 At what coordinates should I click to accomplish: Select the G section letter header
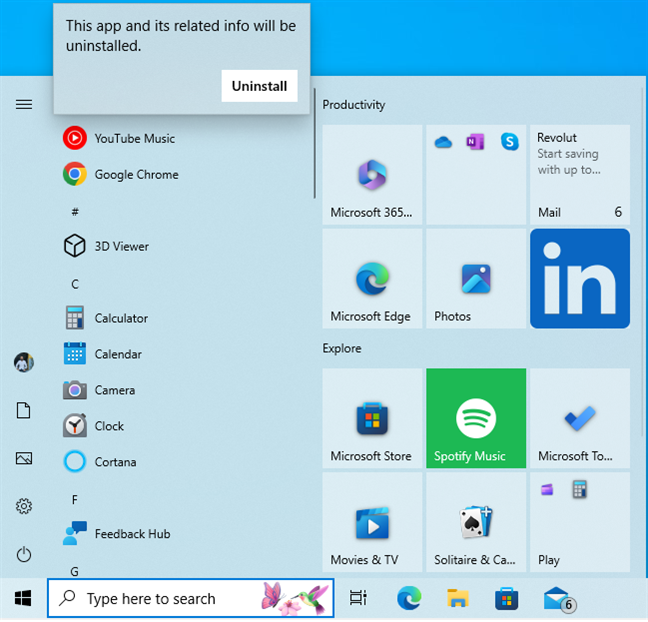[74, 571]
